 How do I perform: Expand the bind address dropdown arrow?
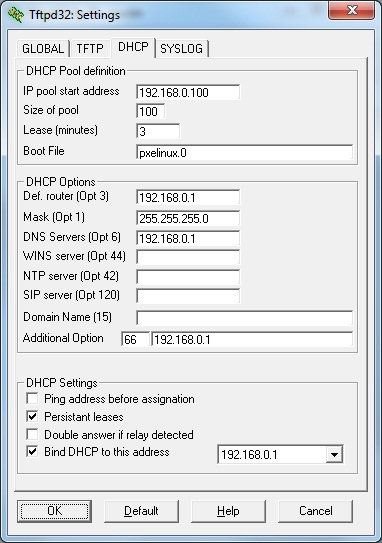(x=334, y=454)
